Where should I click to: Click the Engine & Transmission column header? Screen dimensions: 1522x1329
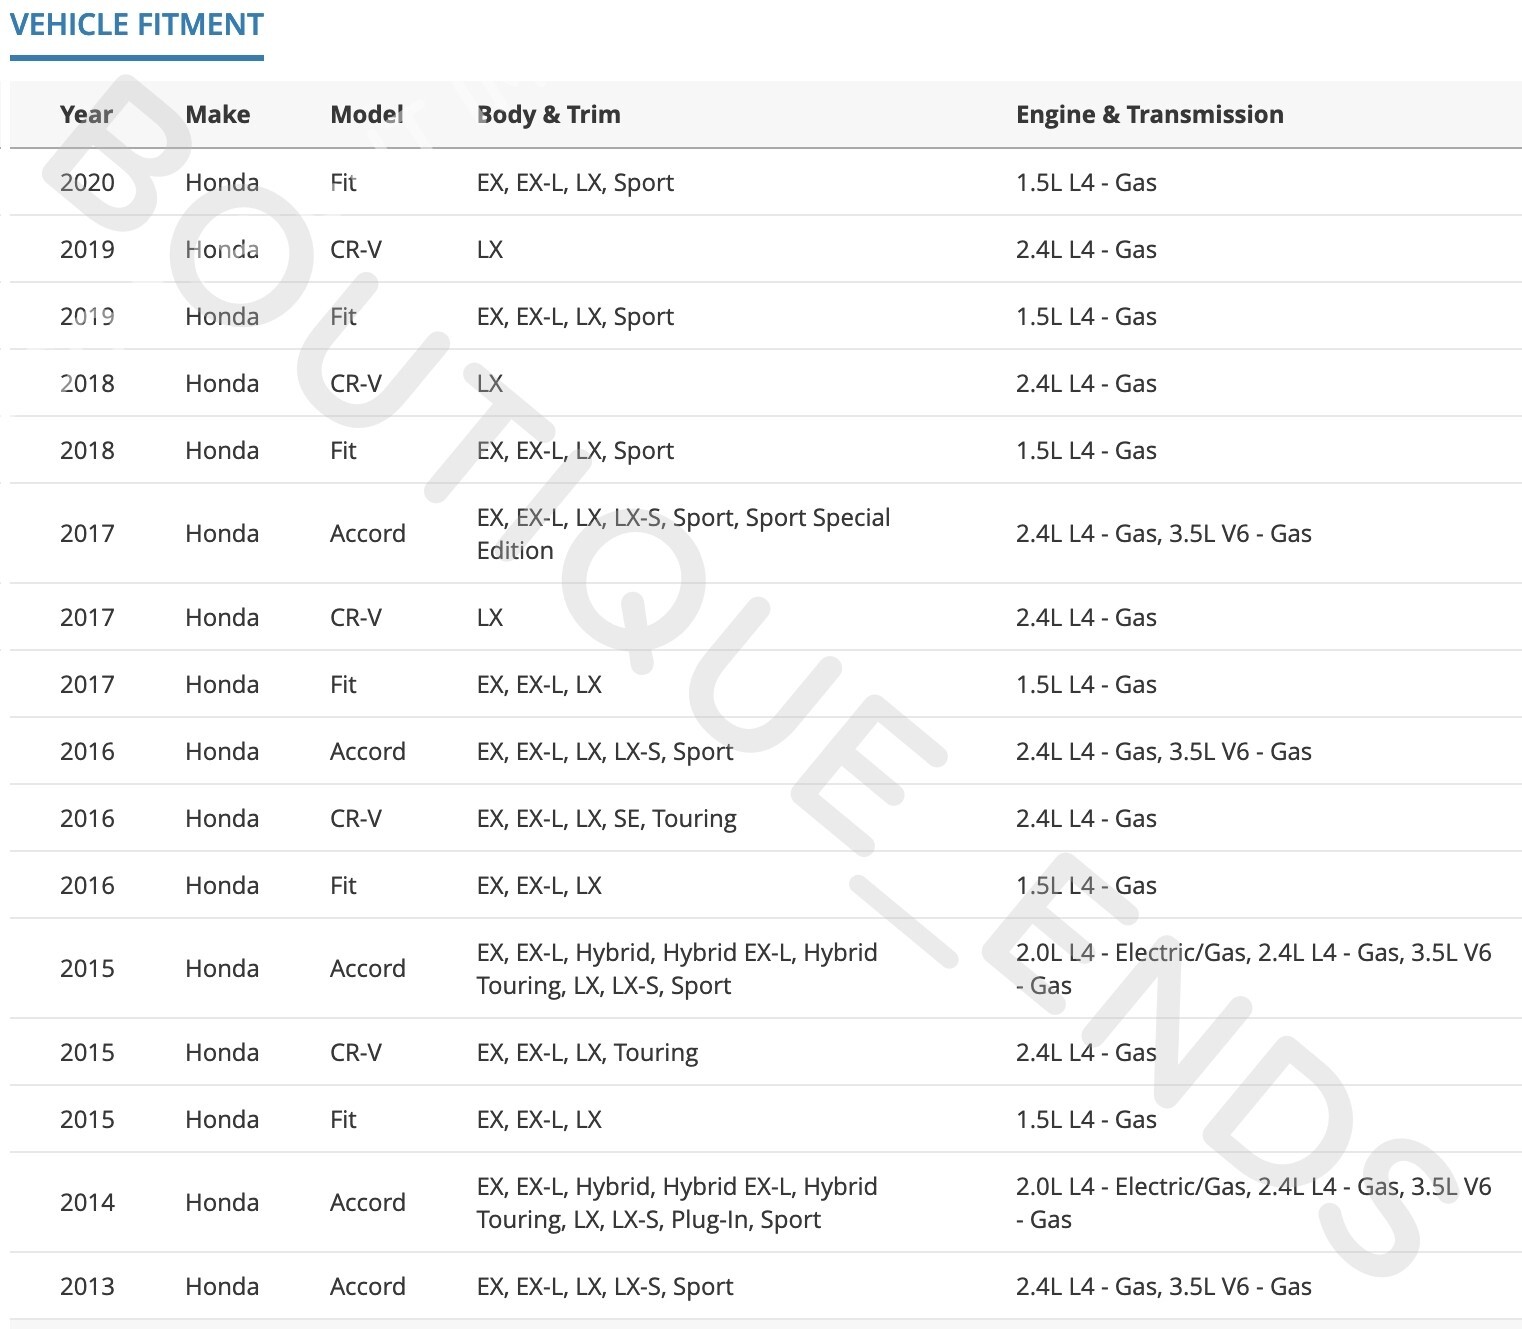coord(1150,115)
